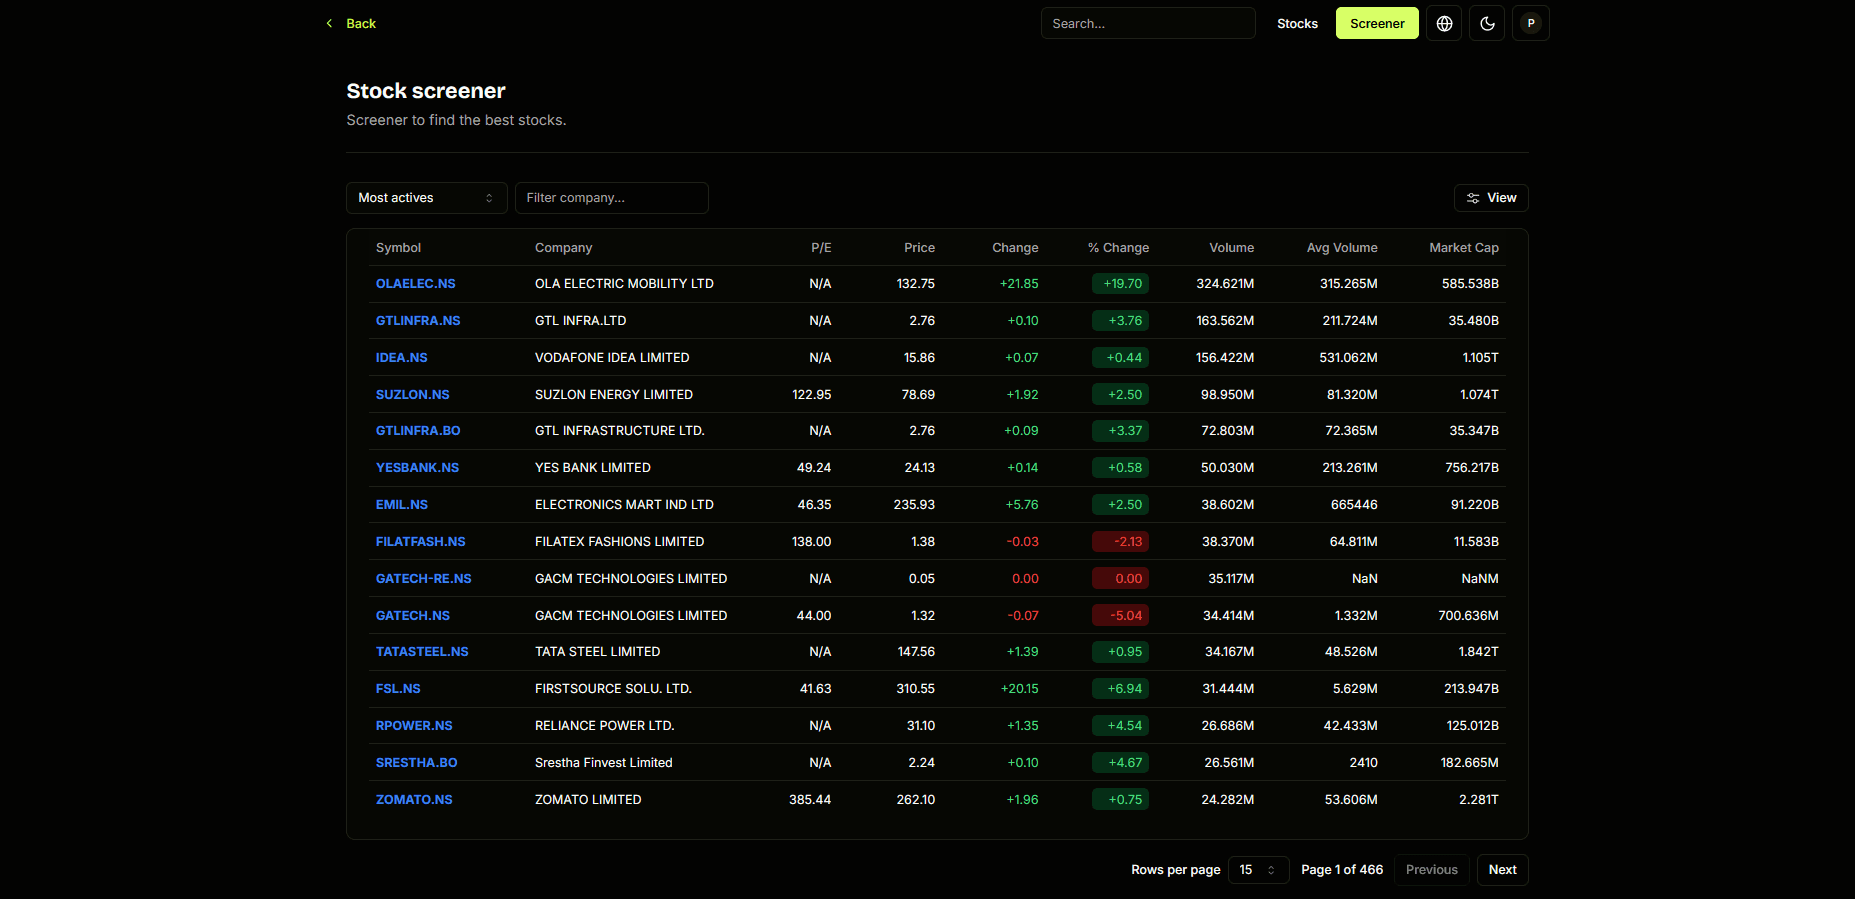
Task: Open ZOMATO.NS stock link
Action: 414,800
